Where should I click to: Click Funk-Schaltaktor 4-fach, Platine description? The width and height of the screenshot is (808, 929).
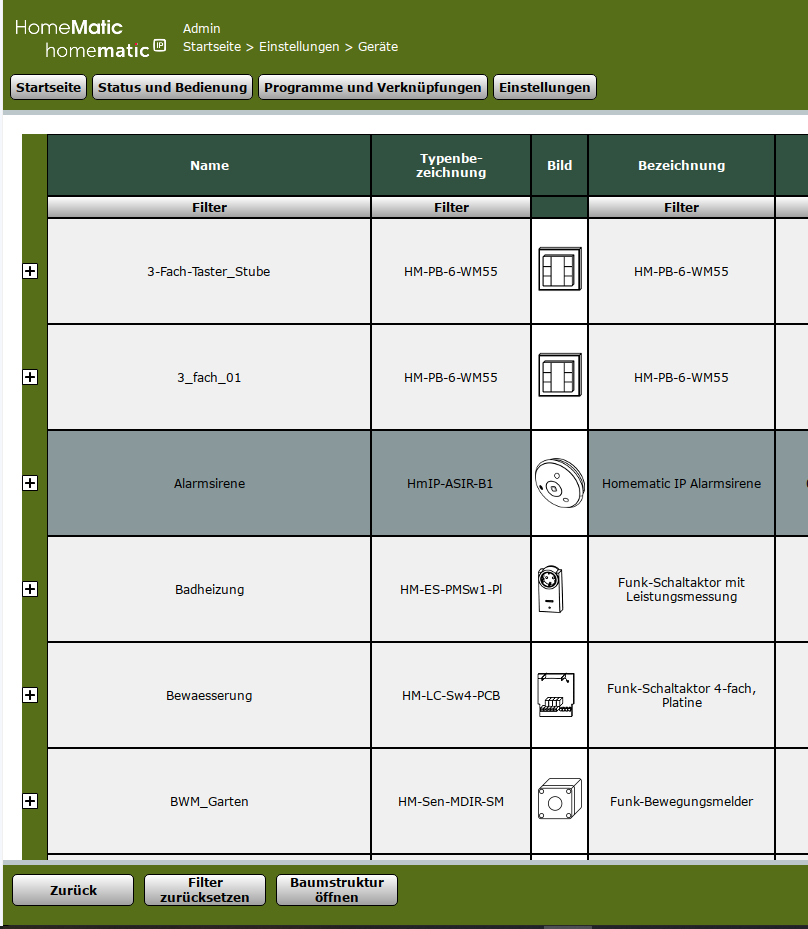click(681, 696)
